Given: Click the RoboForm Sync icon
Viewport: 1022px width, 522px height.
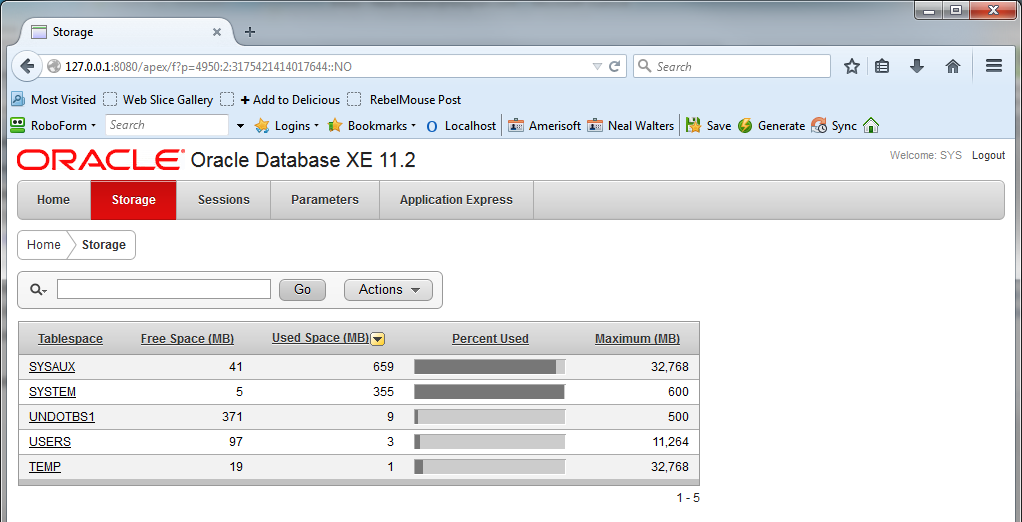Looking at the screenshot, I should [819, 126].
